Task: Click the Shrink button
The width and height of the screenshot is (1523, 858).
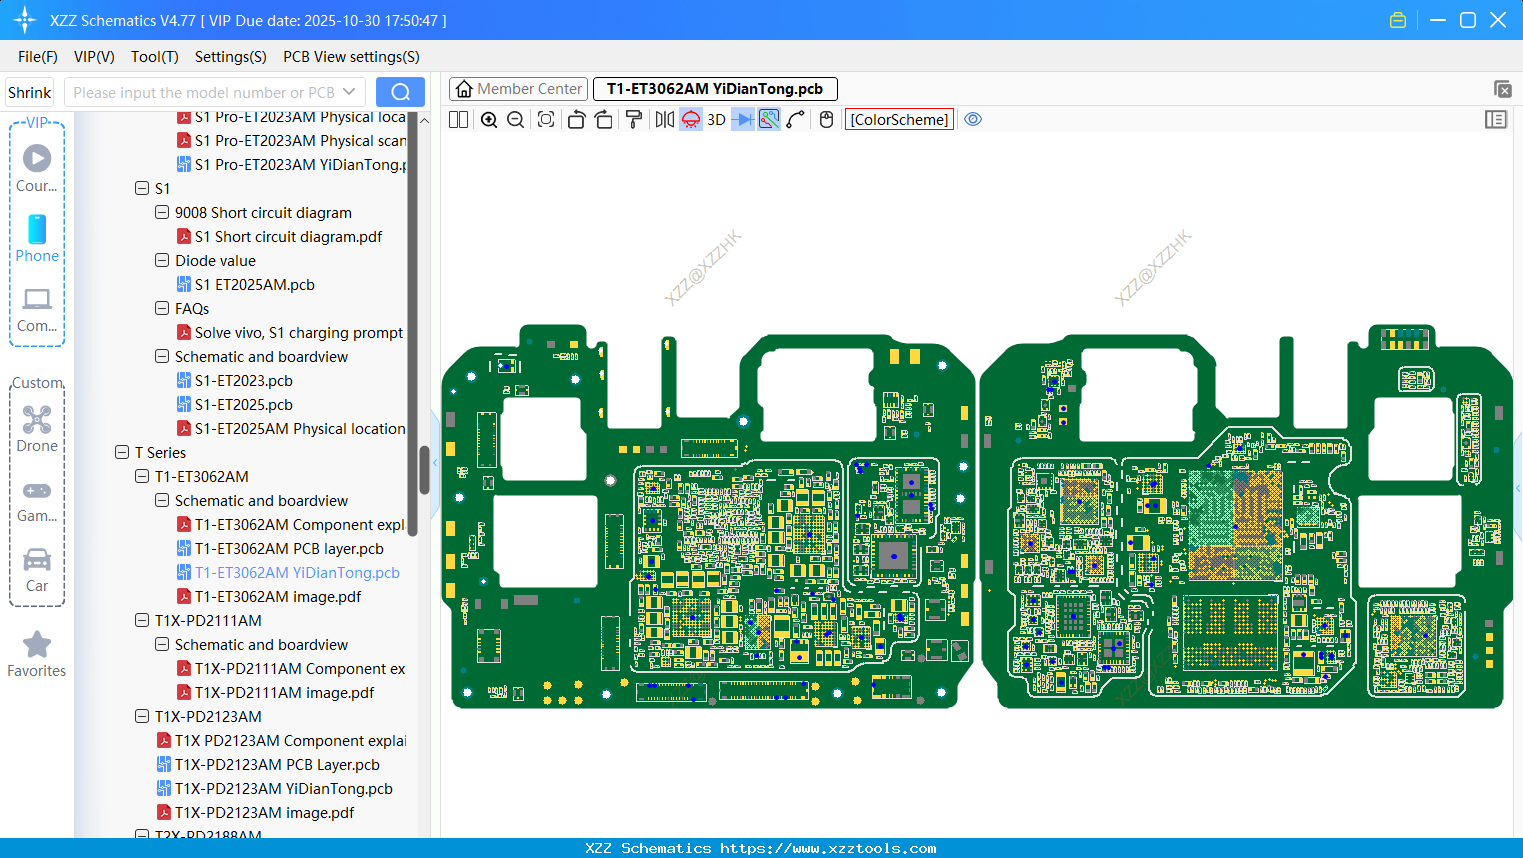Action: pyautogui.click(x=30, y=92)
